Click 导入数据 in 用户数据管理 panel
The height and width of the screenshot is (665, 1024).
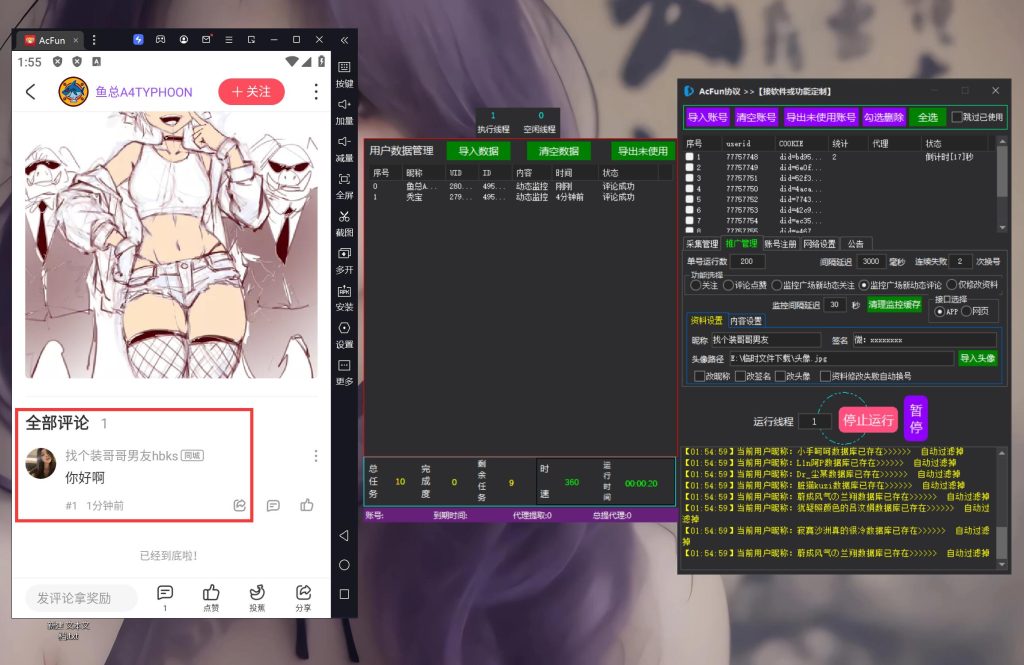[479, 151]
